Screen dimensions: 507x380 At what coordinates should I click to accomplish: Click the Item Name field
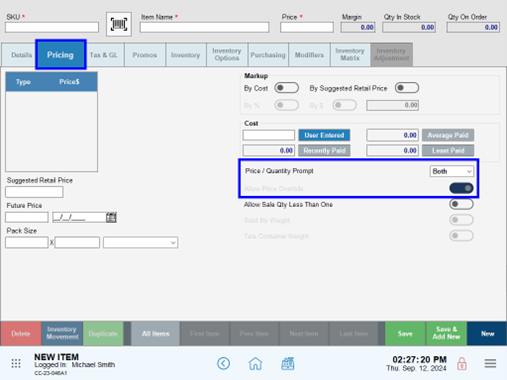204,27
